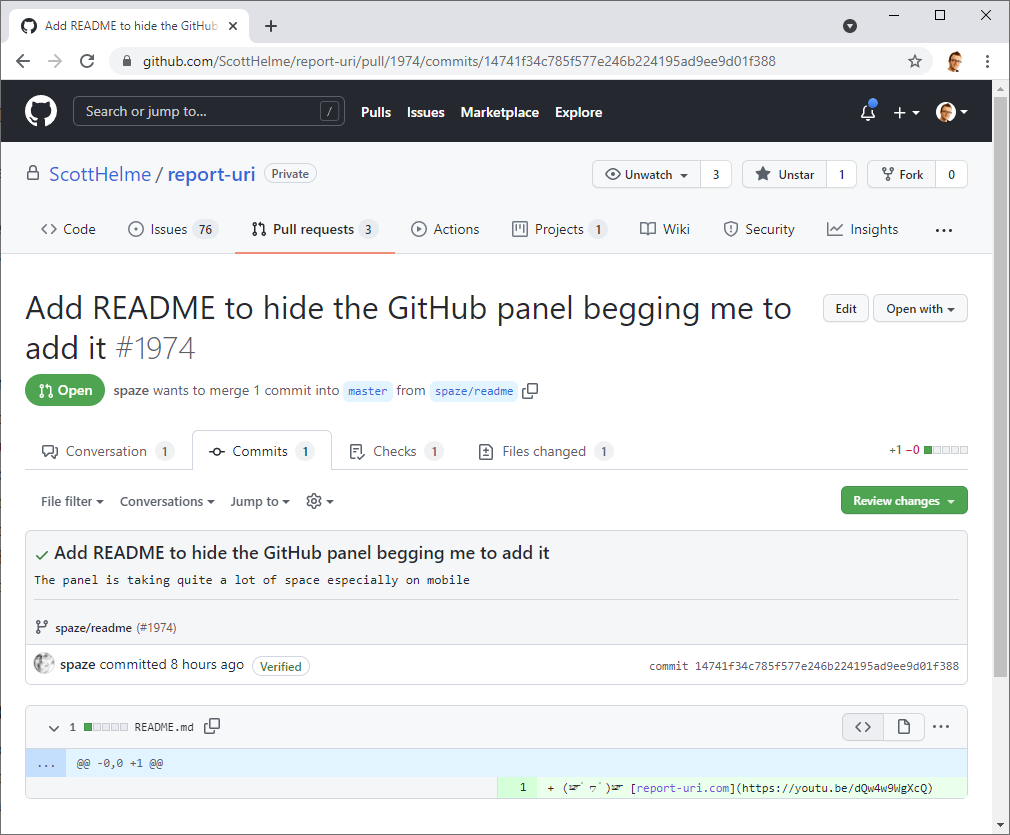The height and width of the screenshot is (835, 1010).
Task: Click the address bar URL
Action: [x=459, y=61]
